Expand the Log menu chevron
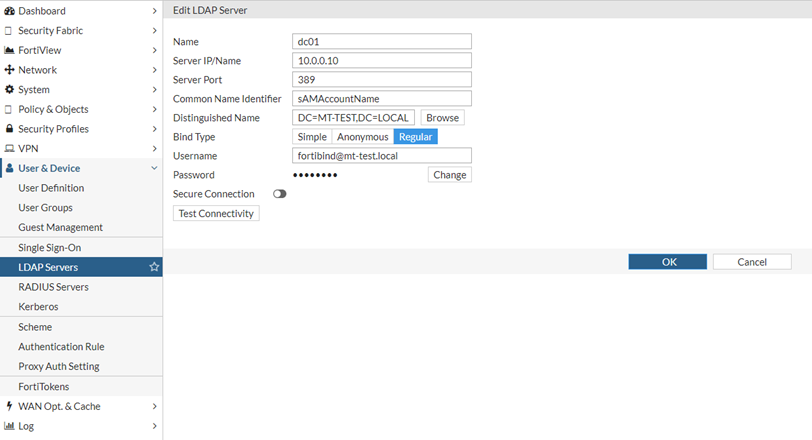812x440 pixels. pyautogui.click(x=154, y=426)
